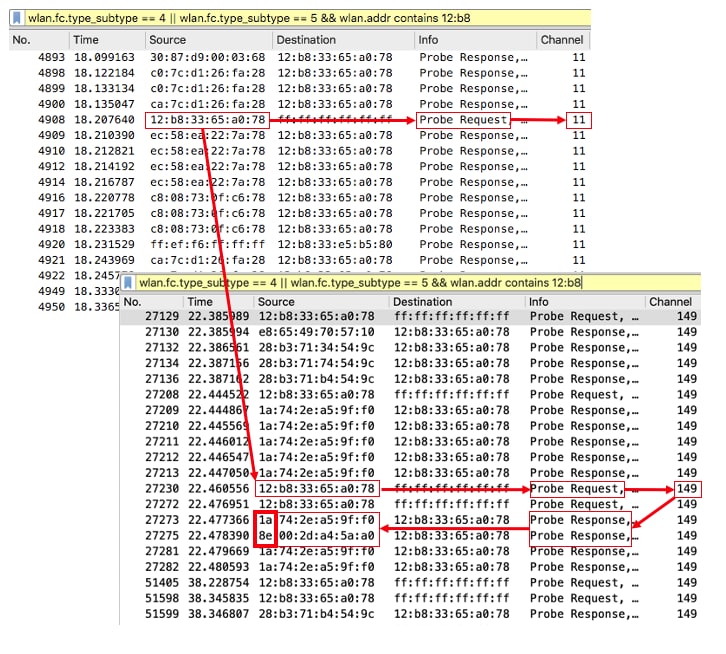Select packet 4921 at time 18.243969
Screen dimensions: 726x654
point(300,260)
